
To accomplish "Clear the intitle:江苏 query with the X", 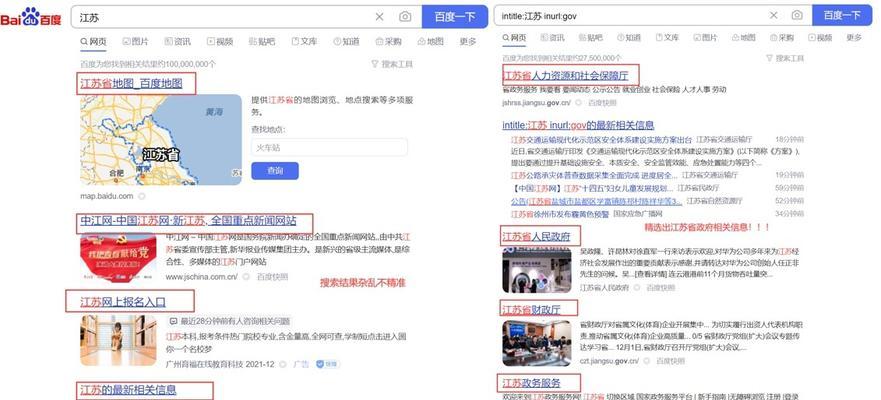I will click(x=774, y=15).
